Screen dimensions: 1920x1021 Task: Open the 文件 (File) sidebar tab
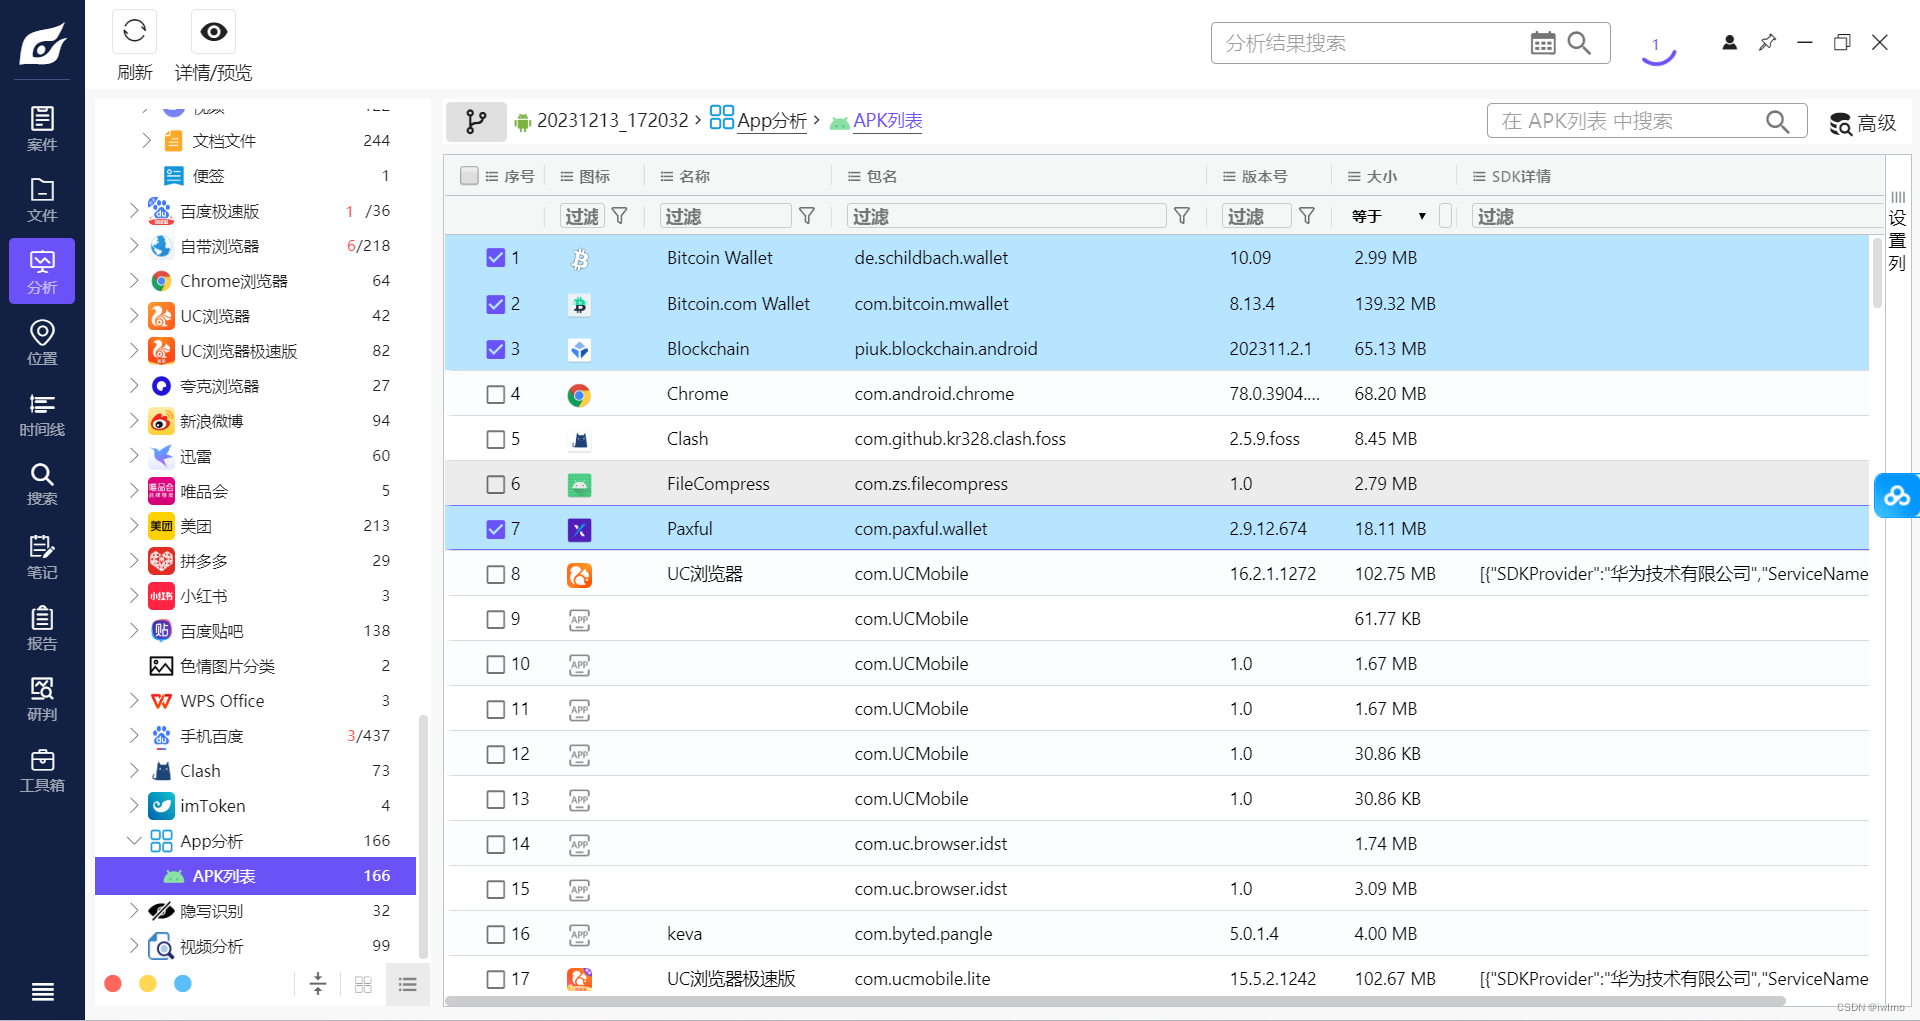[42, 199]
